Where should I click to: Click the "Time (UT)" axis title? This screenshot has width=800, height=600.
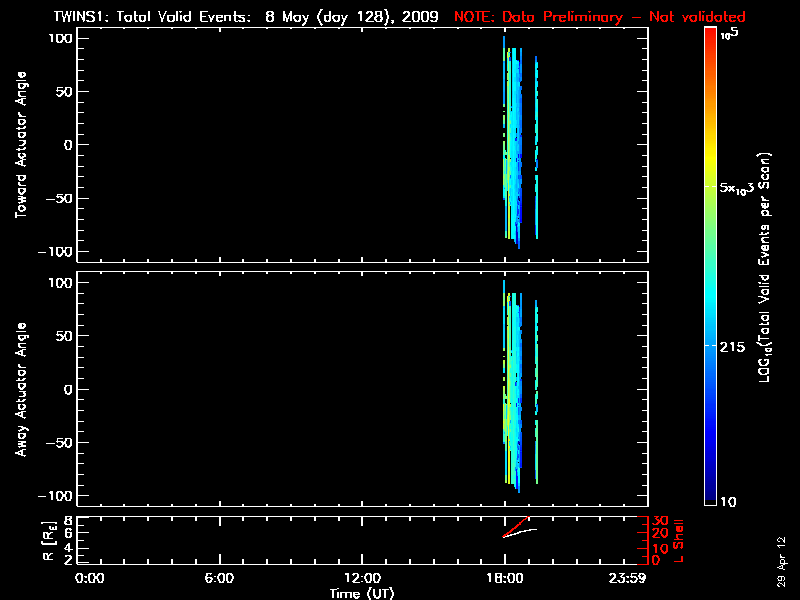point(363,593)
